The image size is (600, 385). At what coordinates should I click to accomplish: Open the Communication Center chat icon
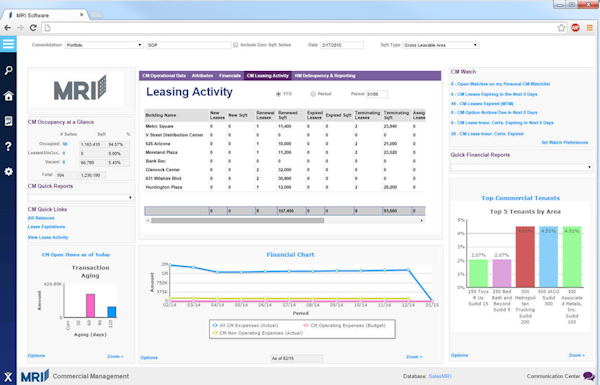[x=589, y=376]
